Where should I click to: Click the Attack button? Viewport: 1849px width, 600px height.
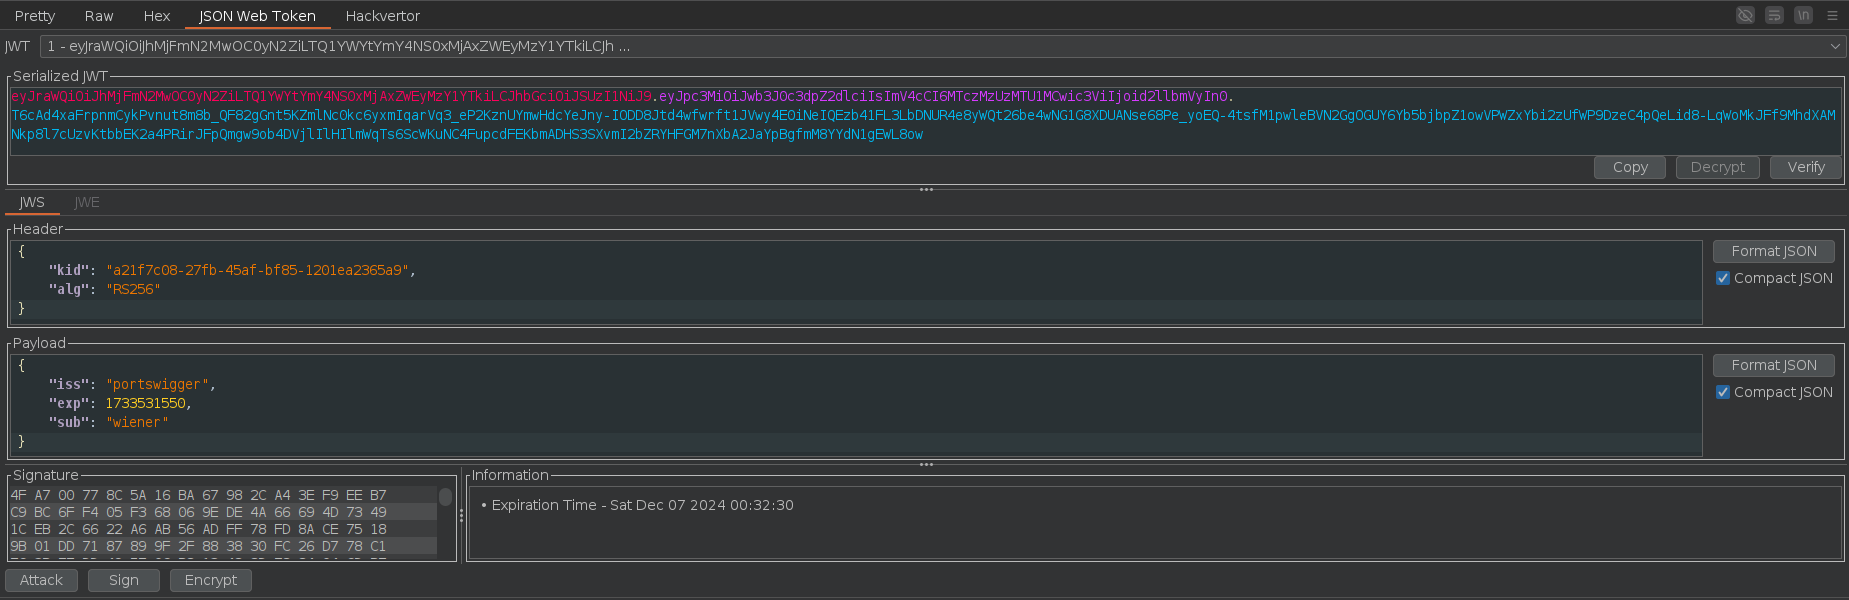point(41,580)
